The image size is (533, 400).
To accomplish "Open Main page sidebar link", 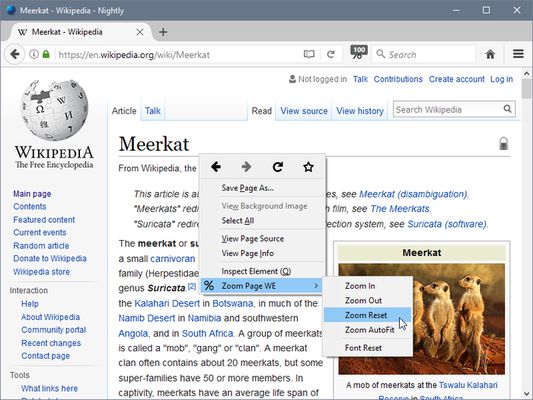I will pyautogui.click(x=32, y=194).
